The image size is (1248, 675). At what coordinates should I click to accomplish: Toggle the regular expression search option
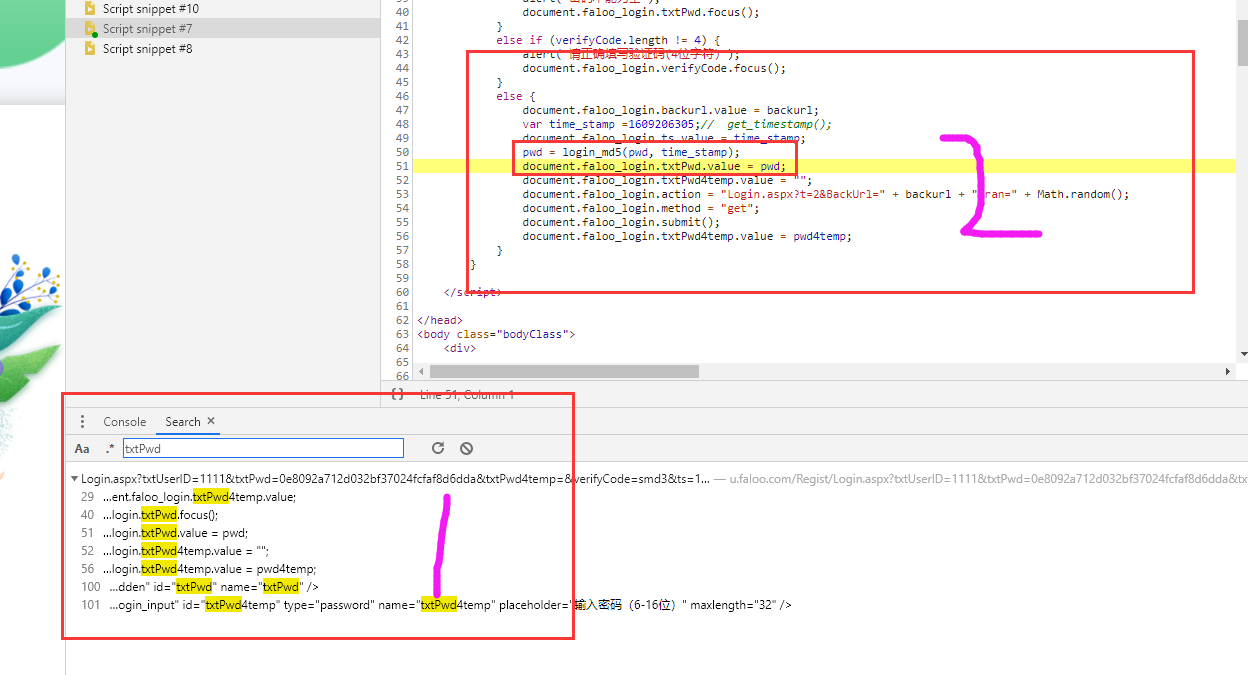tap(109, 449)
